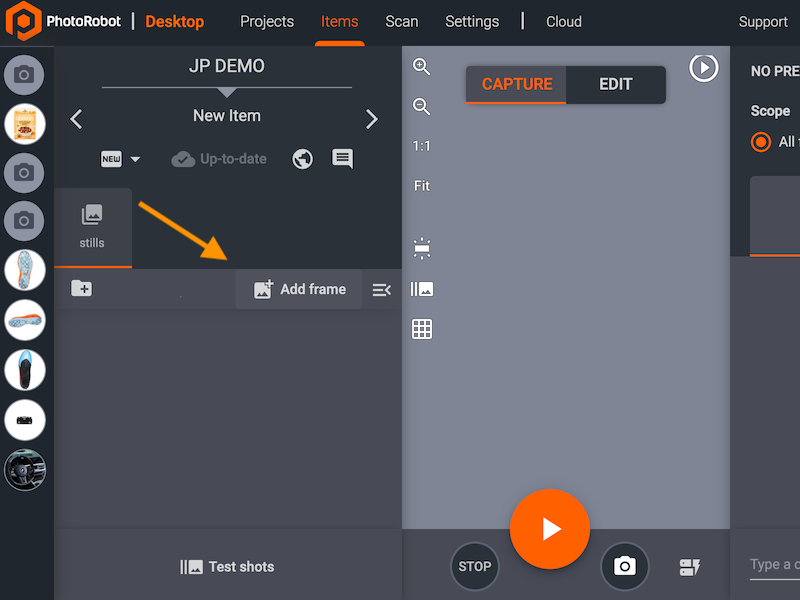Image resolution: width=800 pixels, height=600 pixels.
Task: Click the globe publish icon
Action: (x=303, y=159)
